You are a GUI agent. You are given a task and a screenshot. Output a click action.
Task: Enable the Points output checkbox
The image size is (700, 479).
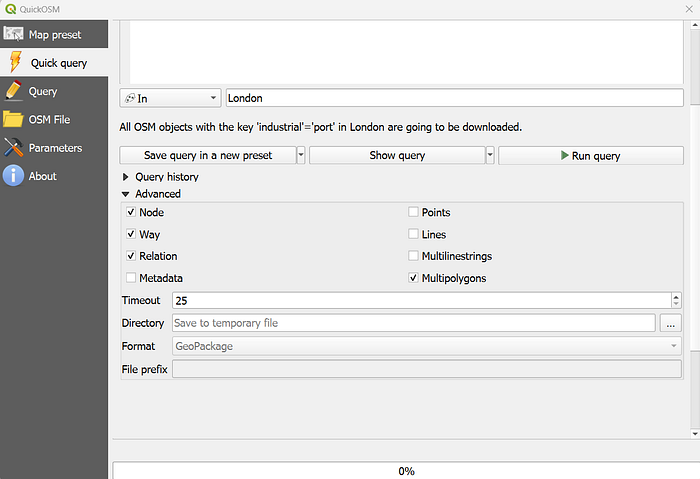tap(413, 212)
